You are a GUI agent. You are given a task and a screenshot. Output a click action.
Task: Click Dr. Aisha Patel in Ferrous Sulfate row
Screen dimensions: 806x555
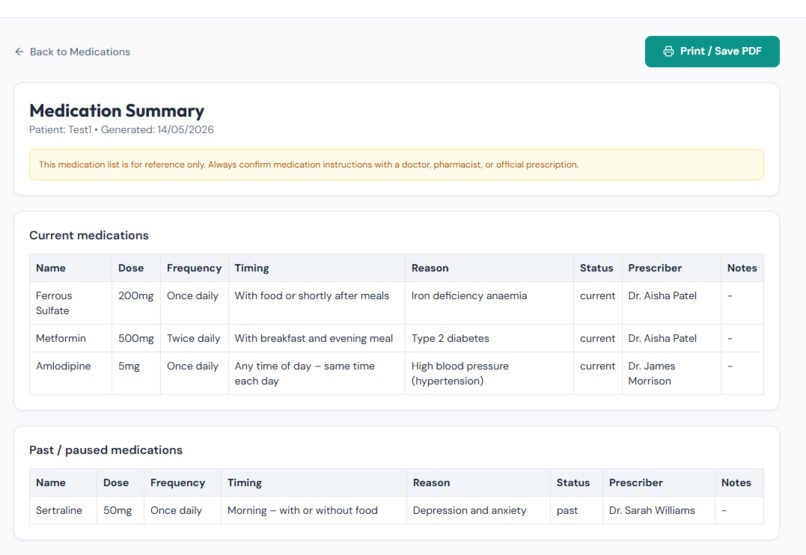coord(671,303)
